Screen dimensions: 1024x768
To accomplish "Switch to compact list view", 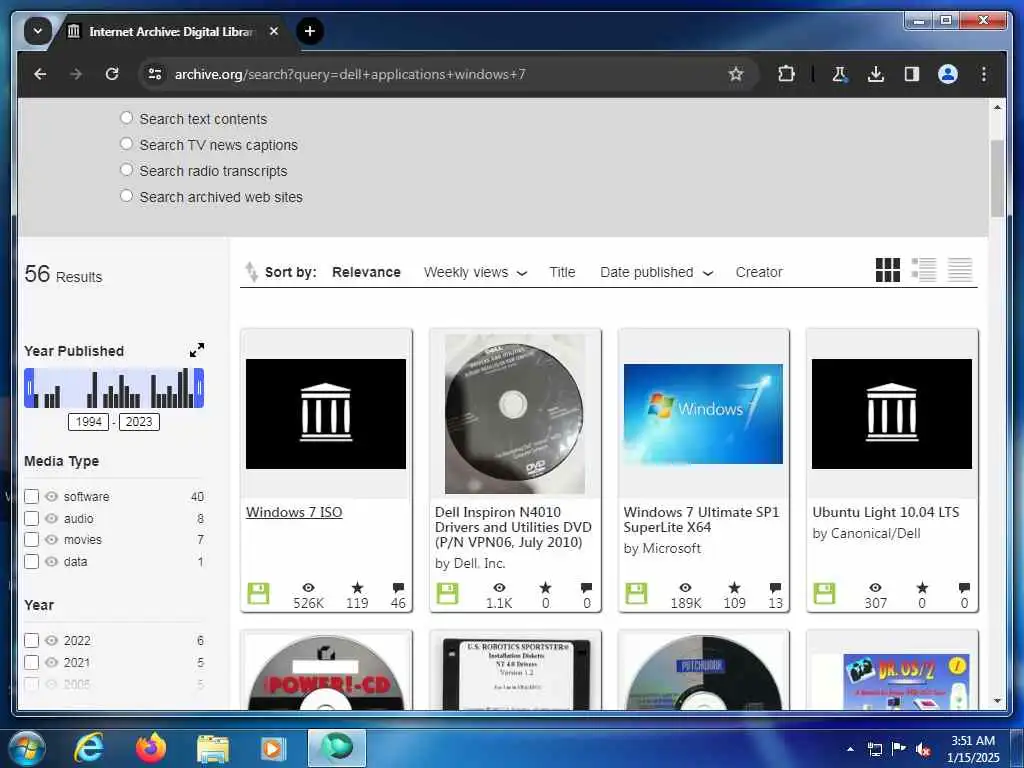I will pyautogui.click(x=960, y=270).
